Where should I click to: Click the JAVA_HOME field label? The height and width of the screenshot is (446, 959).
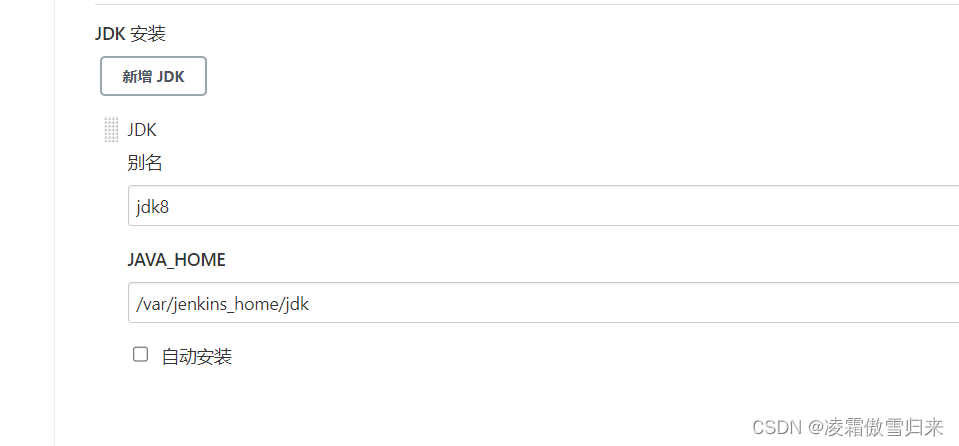pos(176,260)
